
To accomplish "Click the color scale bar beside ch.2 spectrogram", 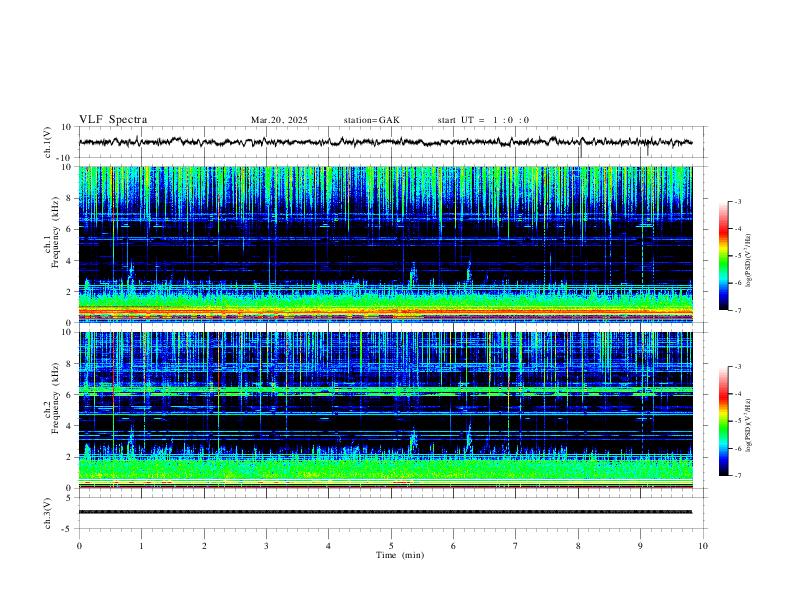I will 724,421.
